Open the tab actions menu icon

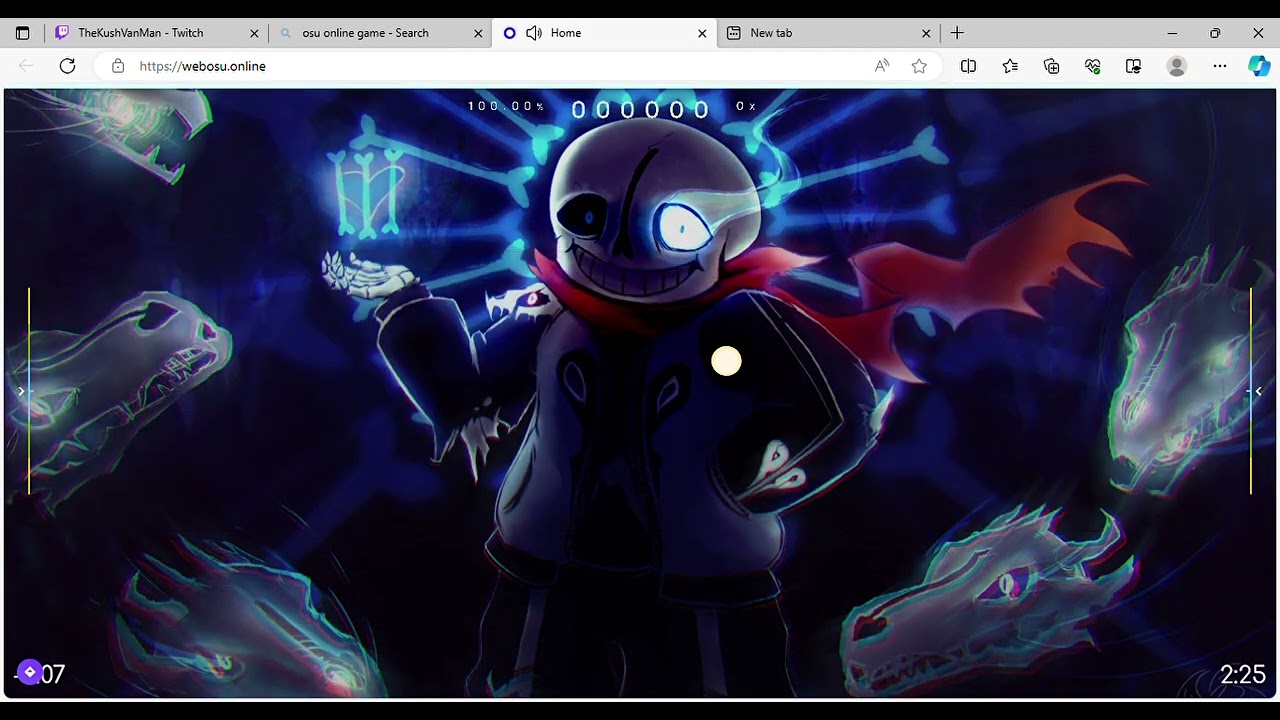tap(22, 33)
